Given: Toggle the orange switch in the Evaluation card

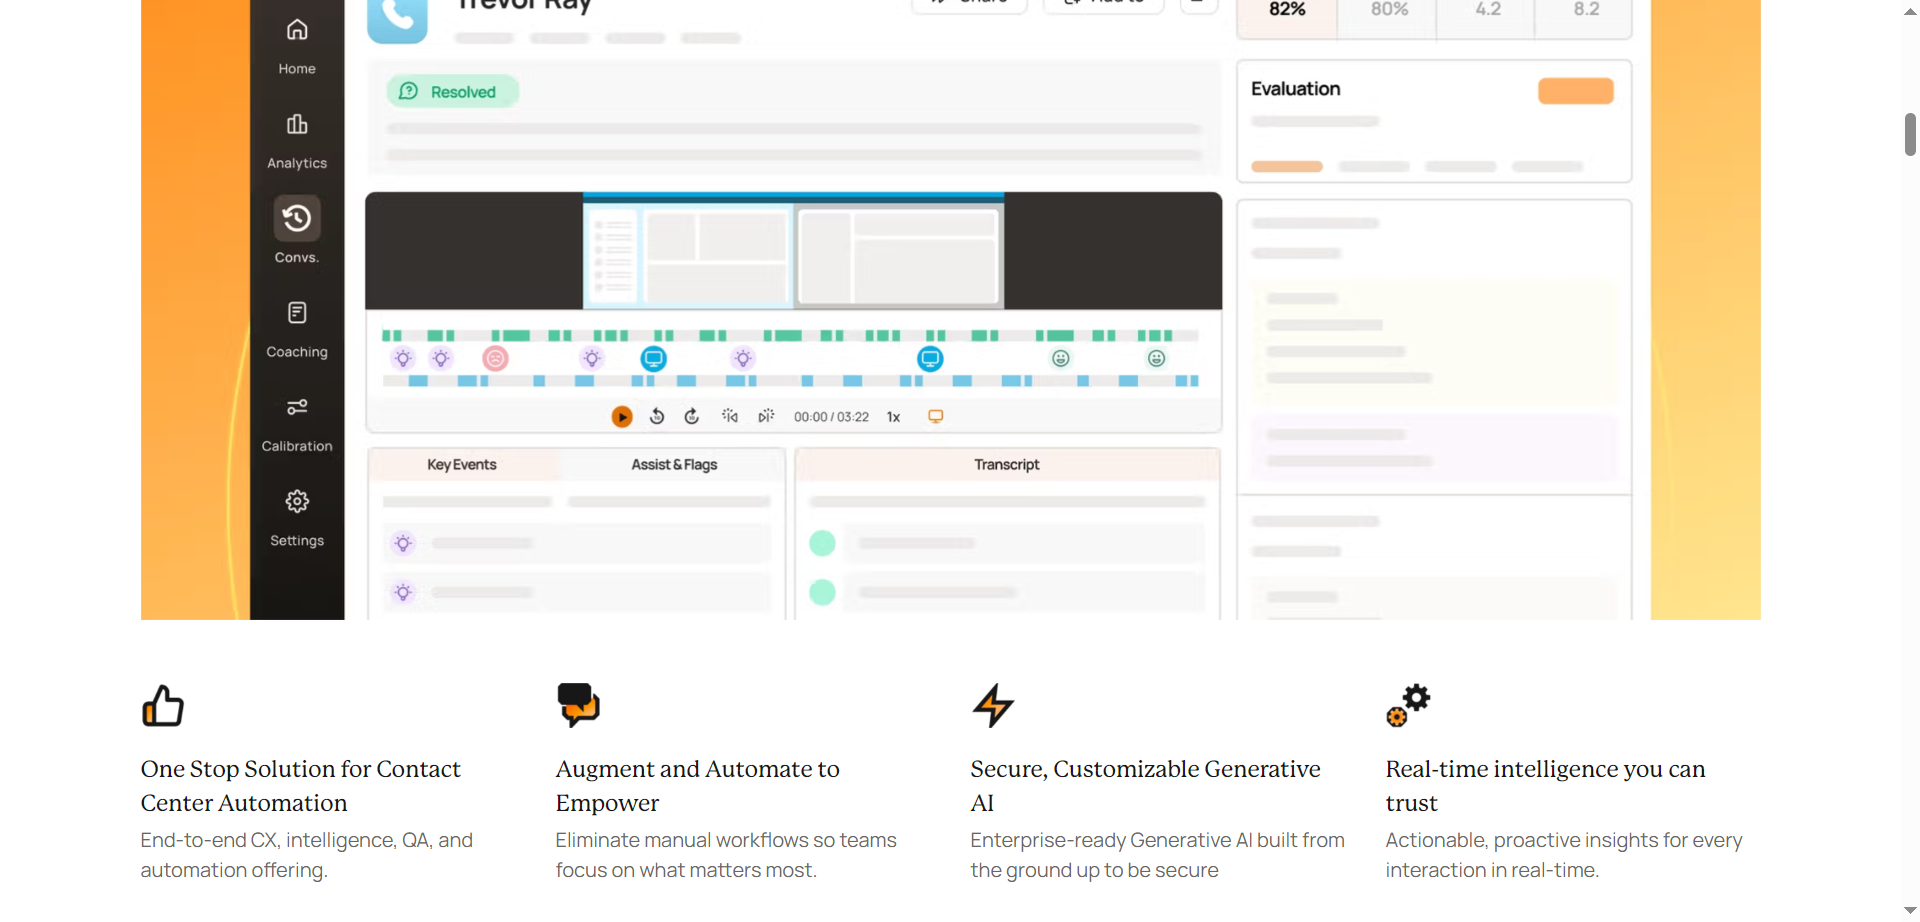Looking at the screenshot, I should pyautogui.click(x=1575, y=90).
